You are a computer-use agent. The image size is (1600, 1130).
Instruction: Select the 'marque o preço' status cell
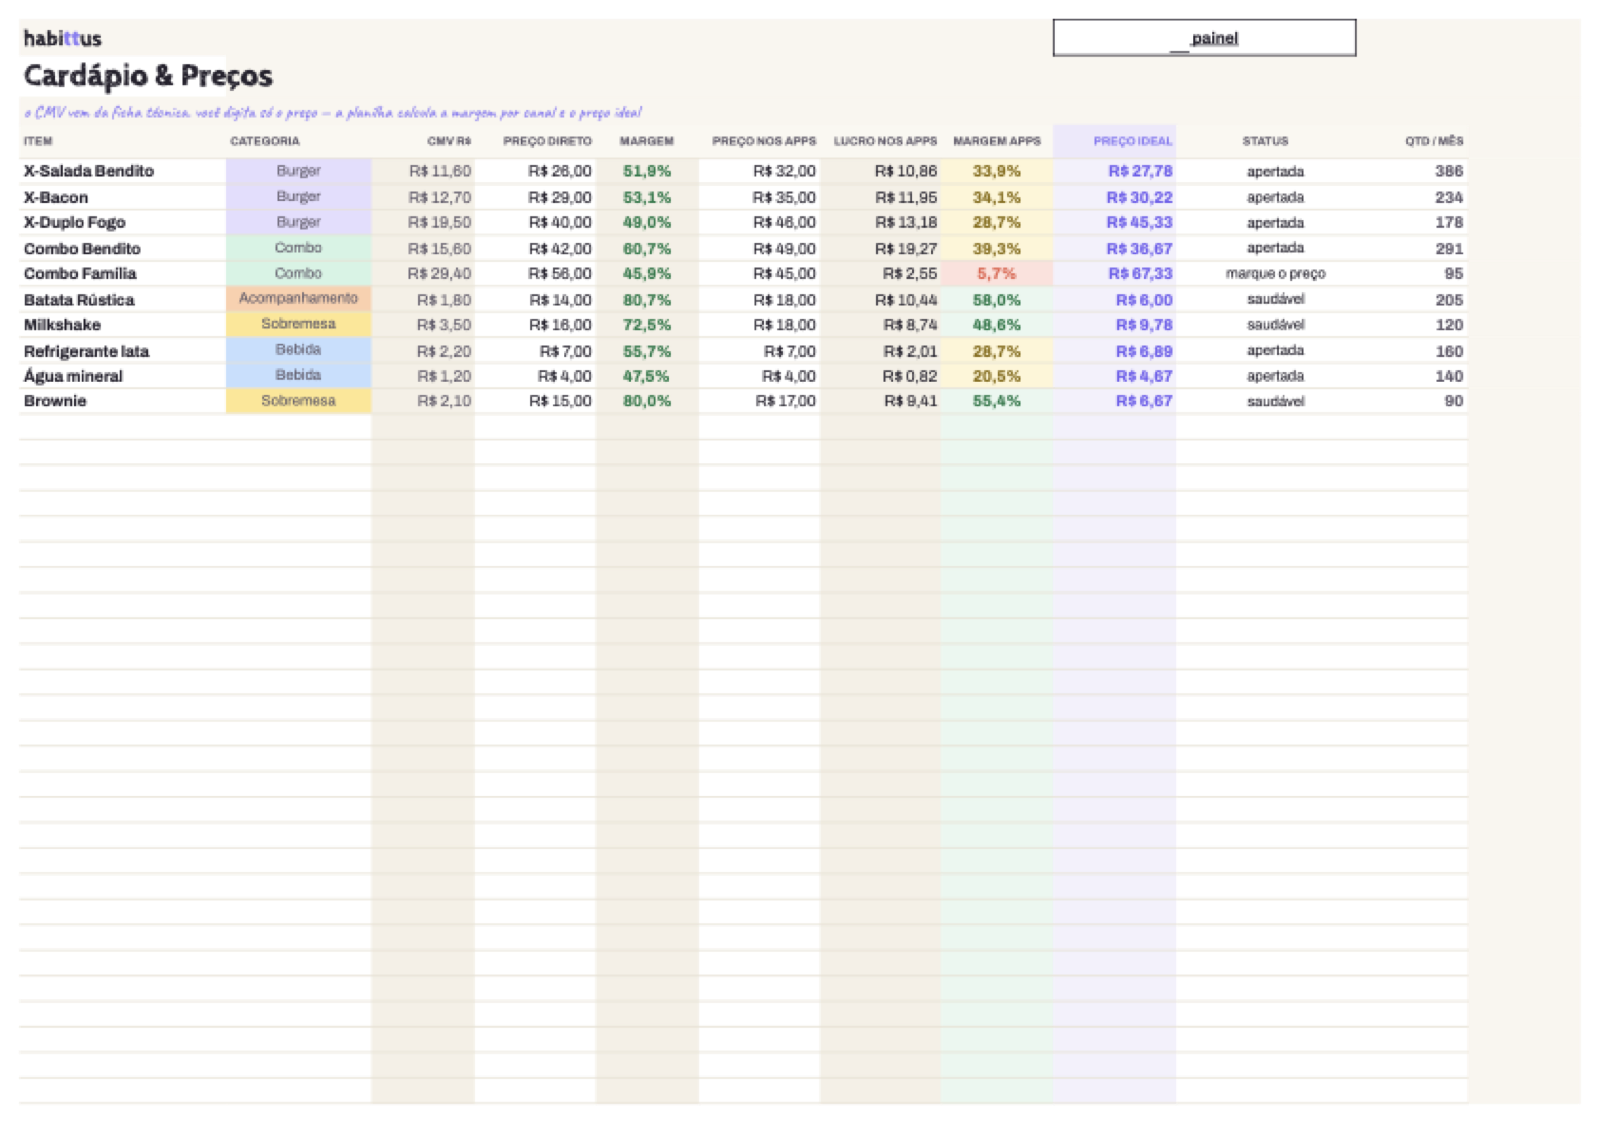[1275, 273]
